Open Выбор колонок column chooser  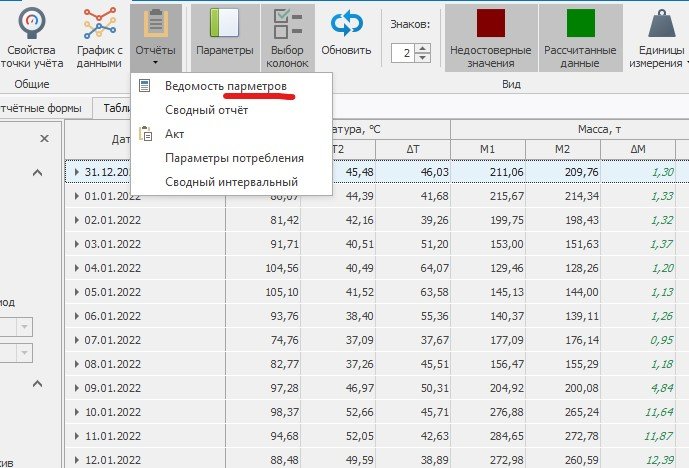(287, 24)
